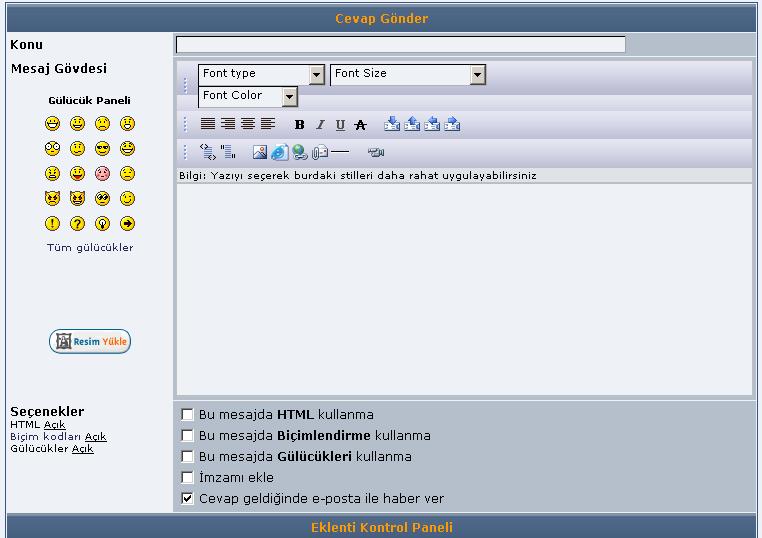The width and height of the screenshot is (762, 538).
Task: Insert an image with the picture icon
Action: 259,153
